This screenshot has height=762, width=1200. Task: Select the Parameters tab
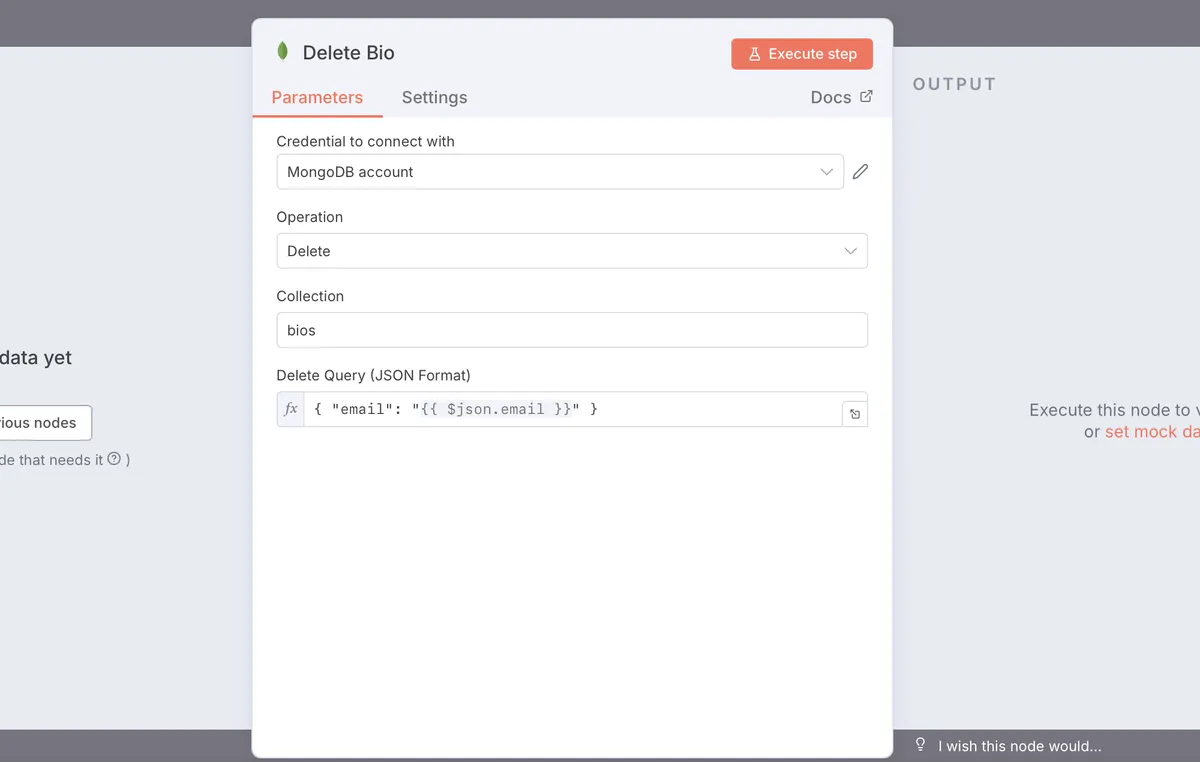click(317, 97)
